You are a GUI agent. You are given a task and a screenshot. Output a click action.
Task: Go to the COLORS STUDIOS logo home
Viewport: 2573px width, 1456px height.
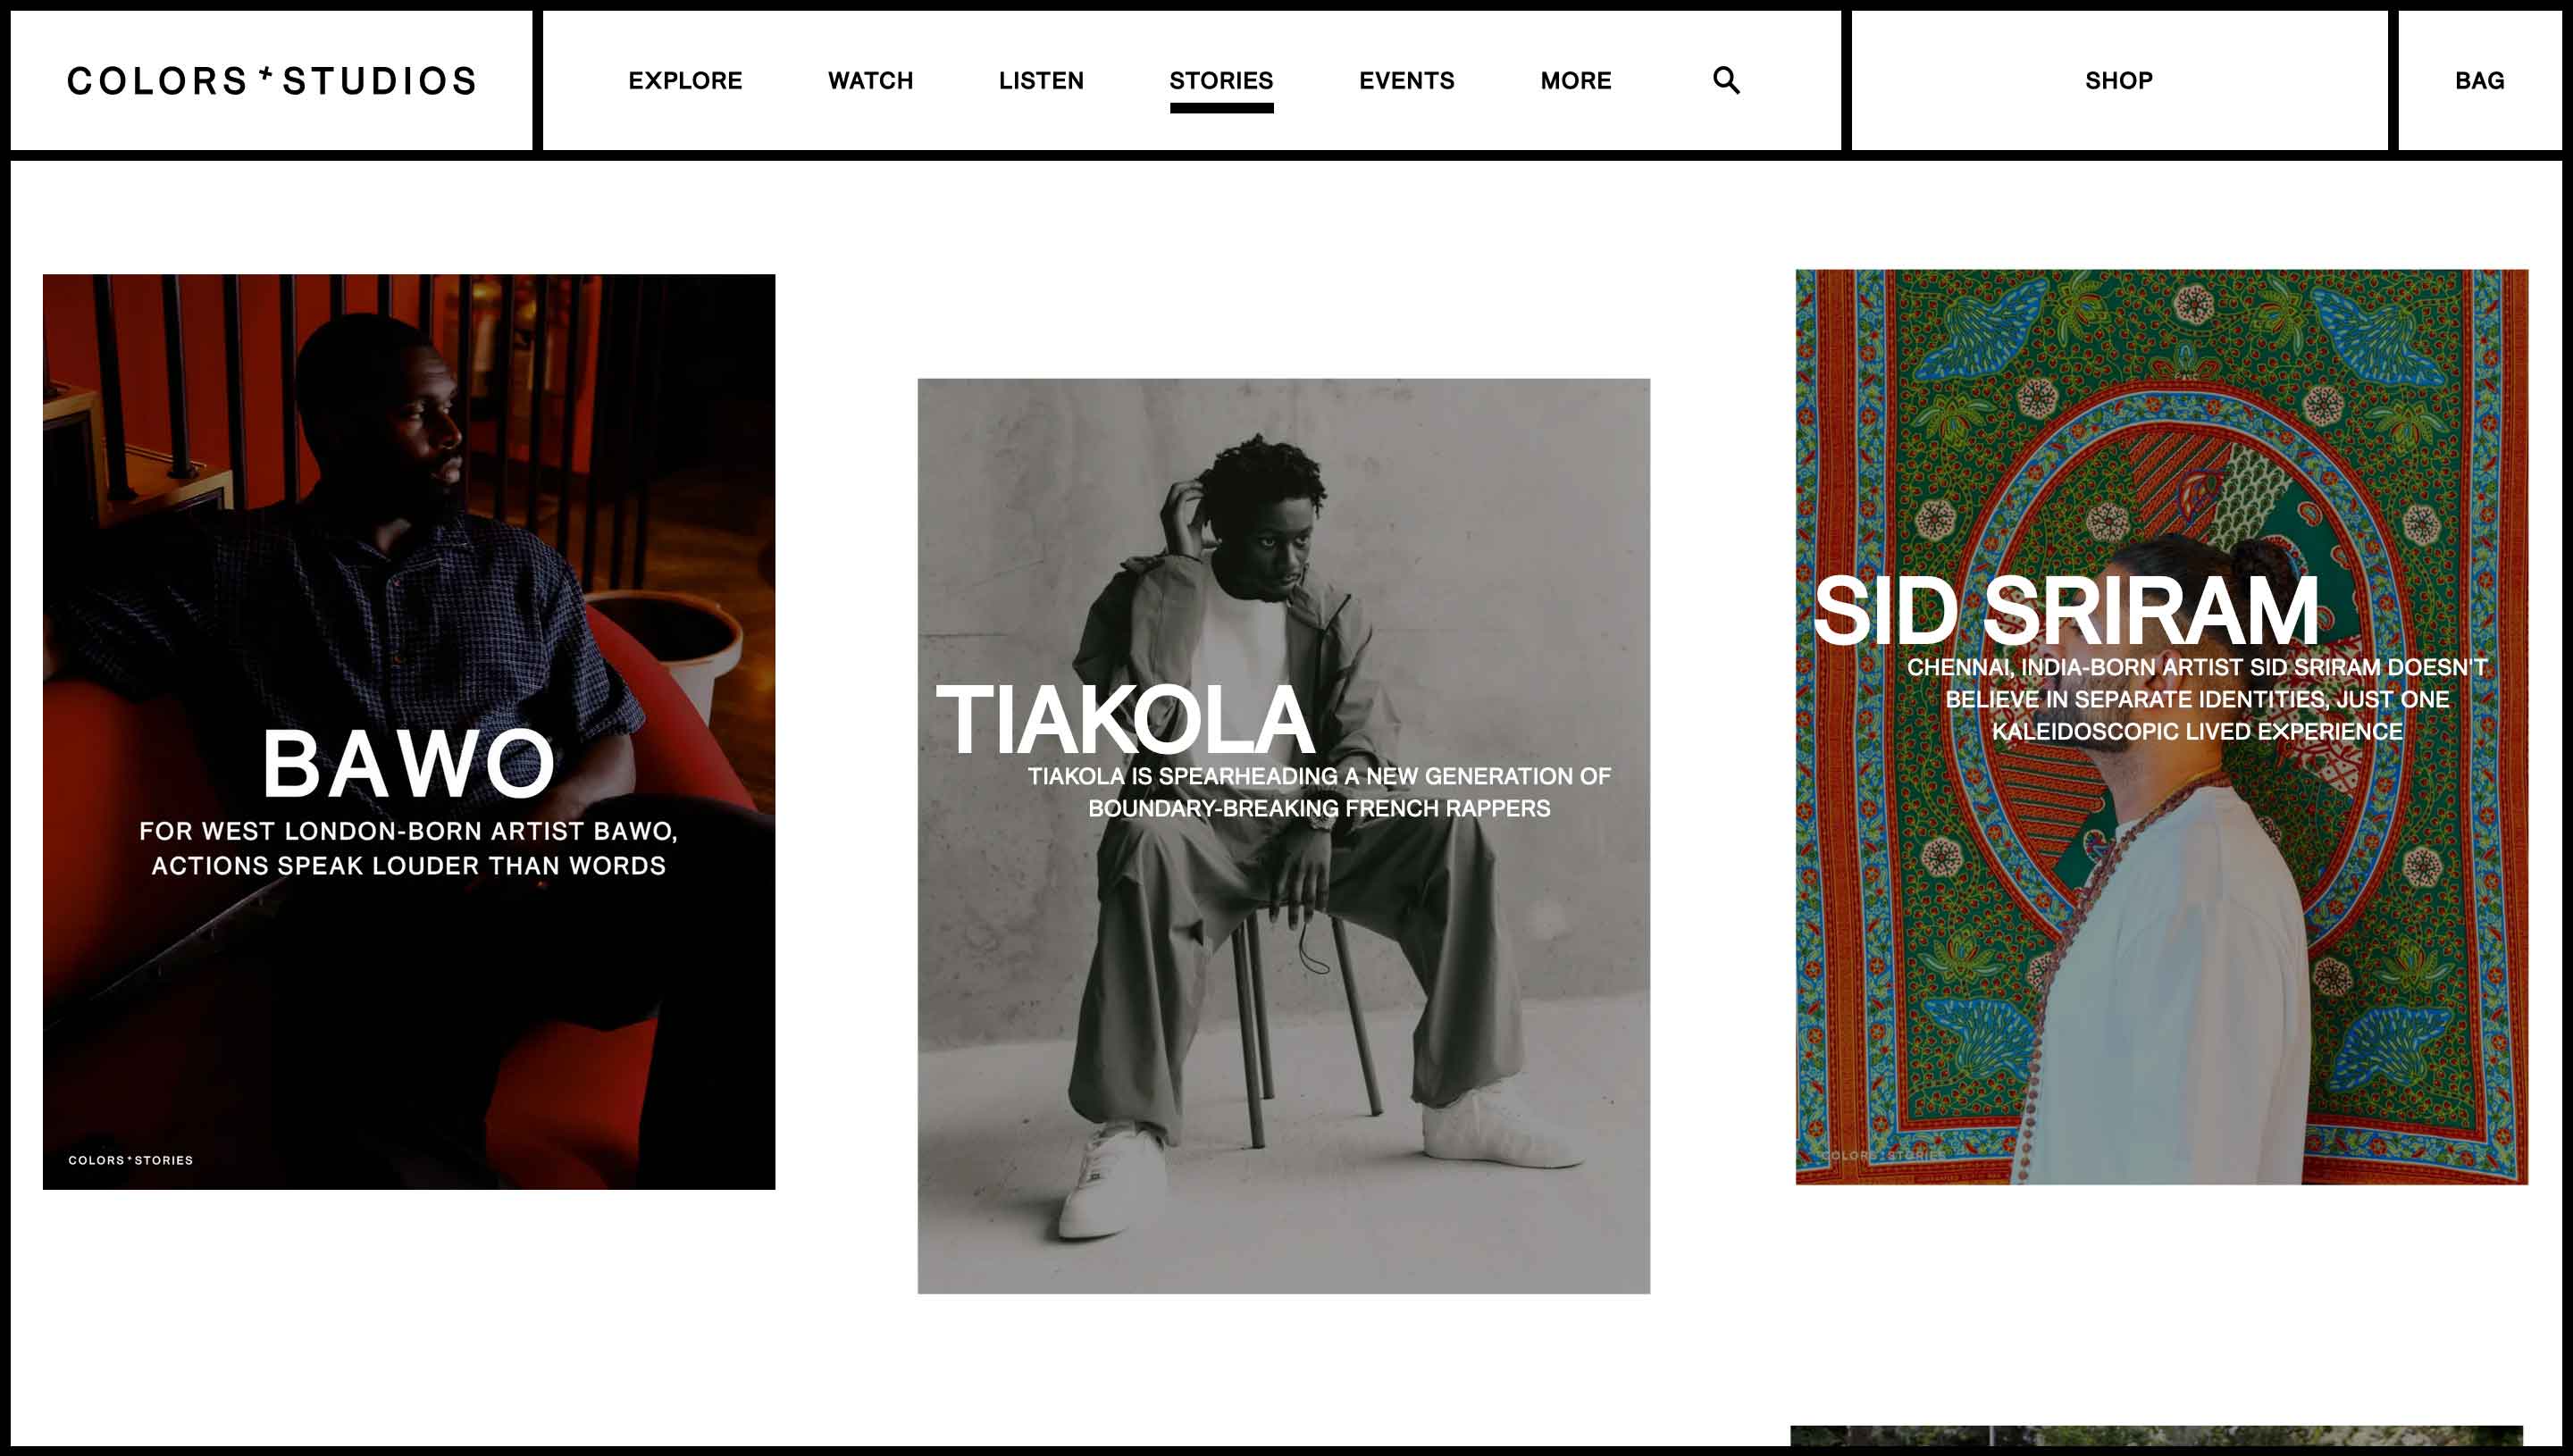click(272, 81)
